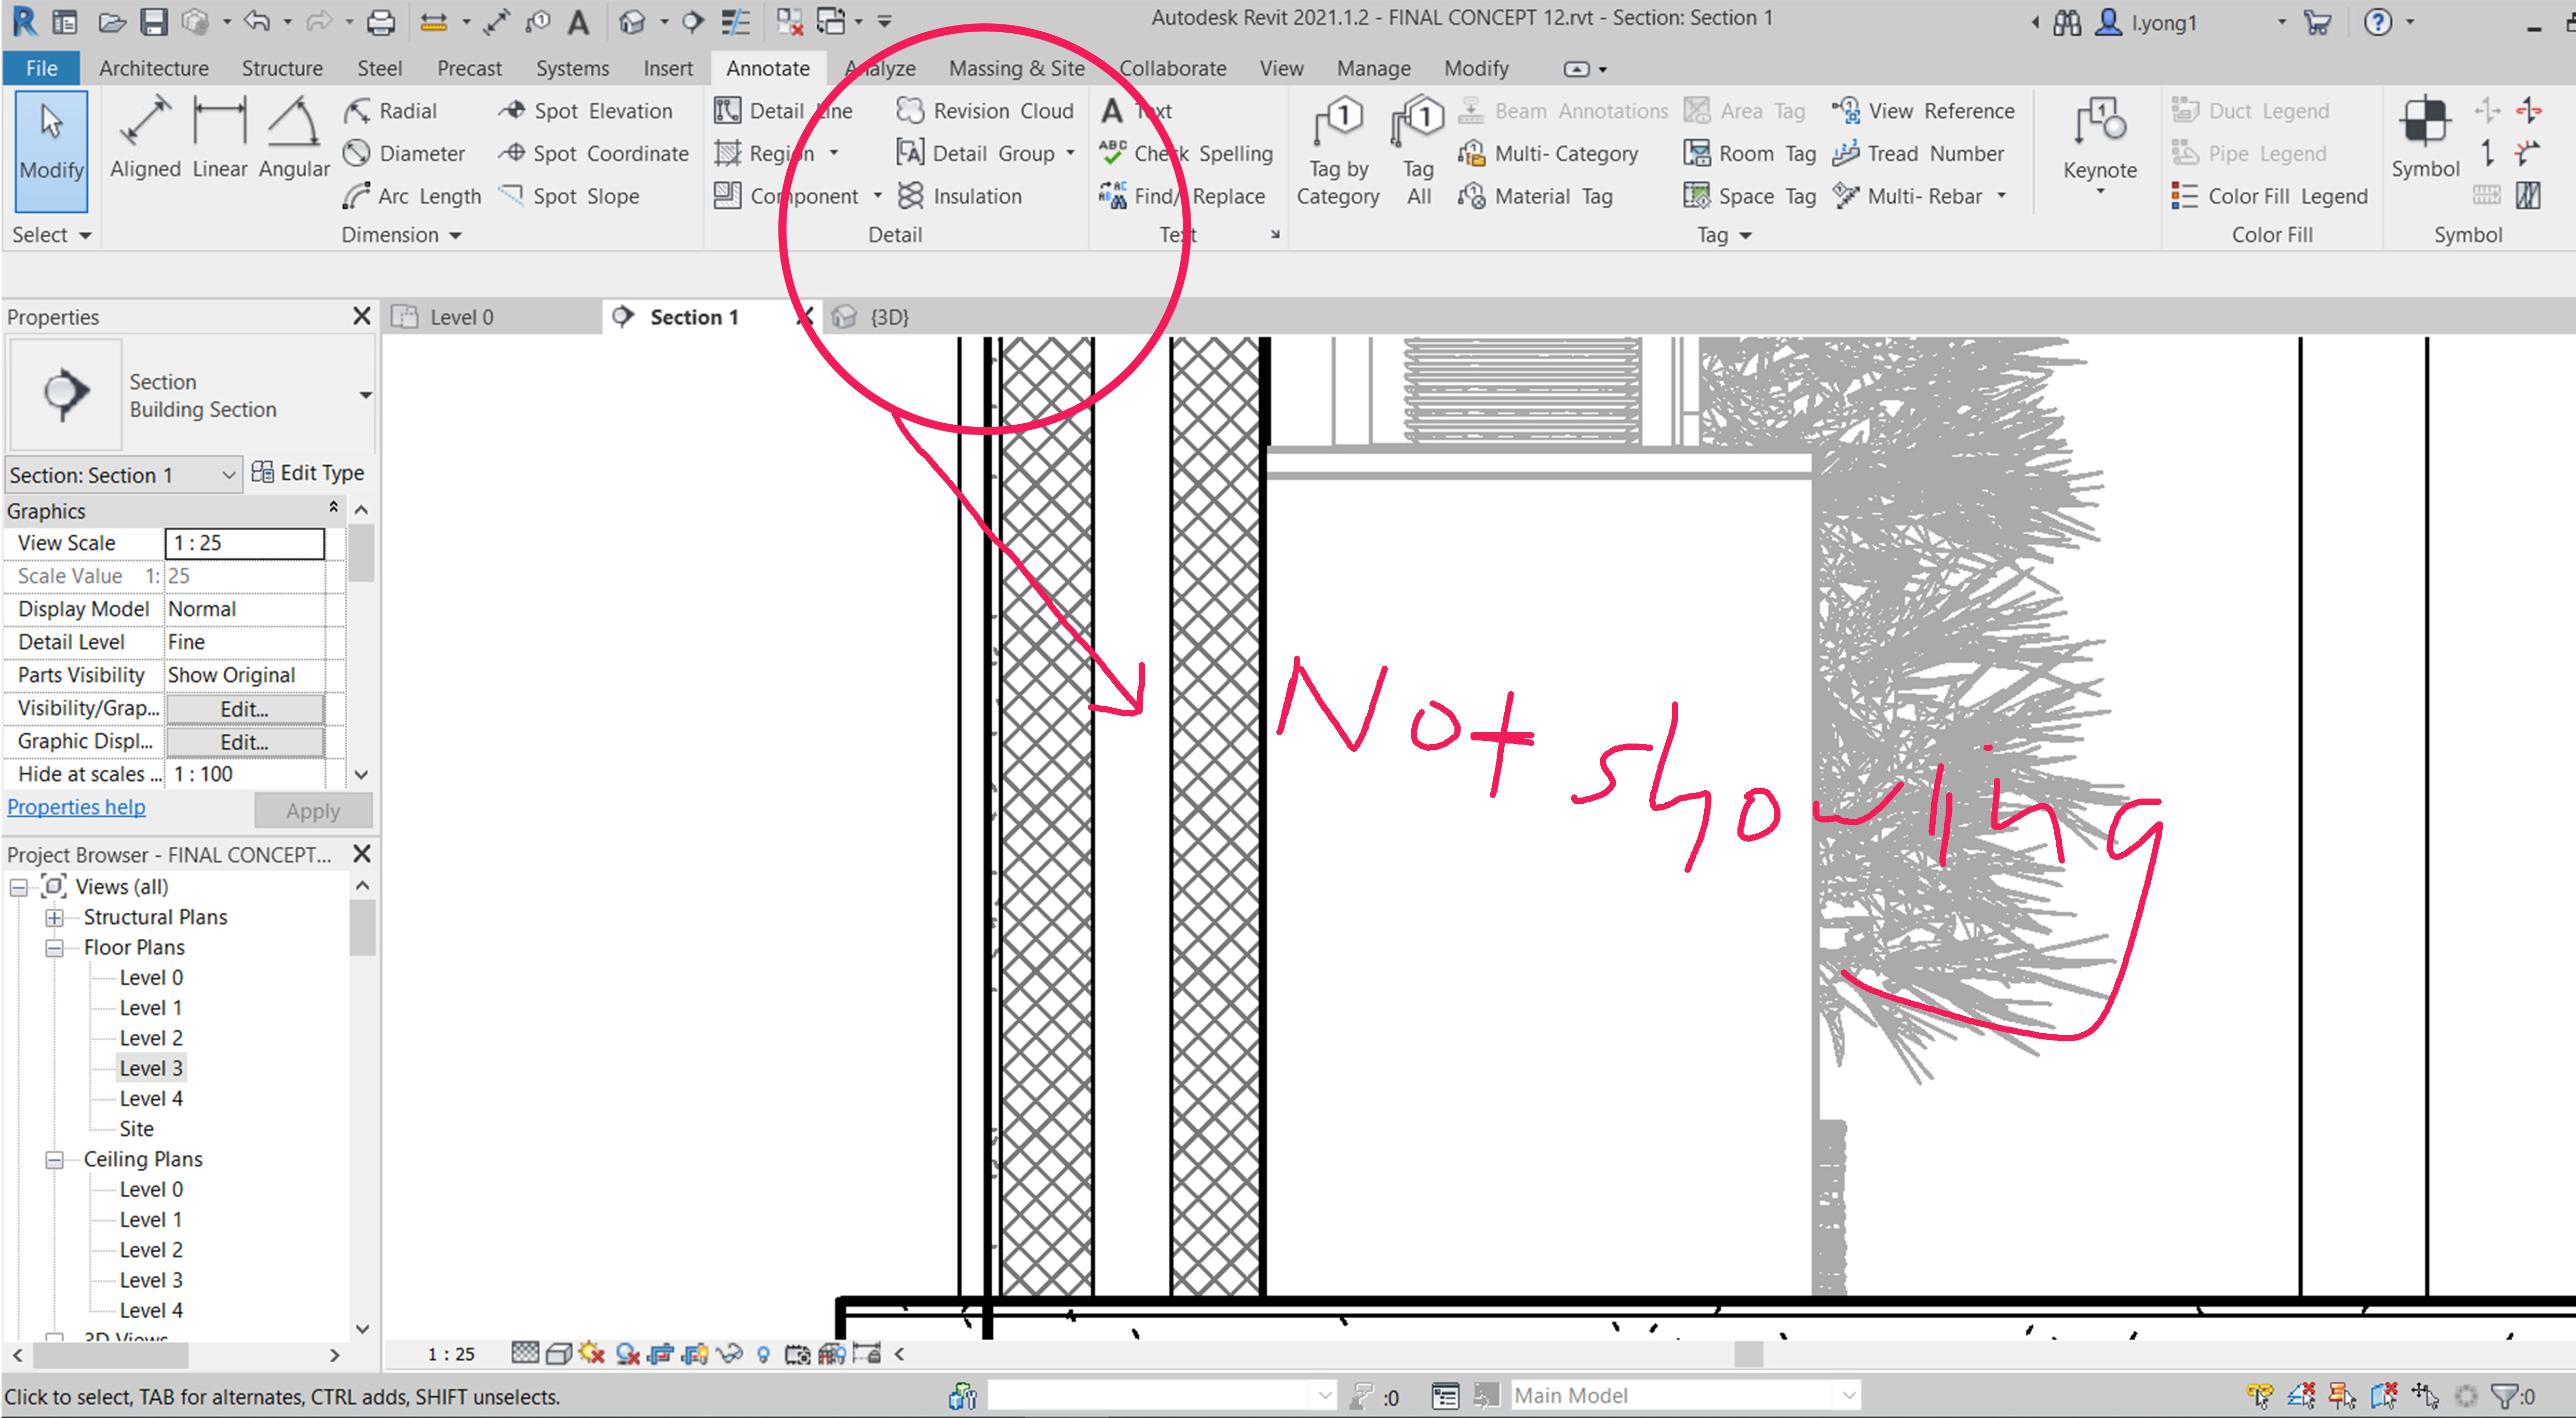Image resolution: width=2576 pixels, height=1418 pixels.
Task: Open the section type selector dropdown
Action: point(366,395)
